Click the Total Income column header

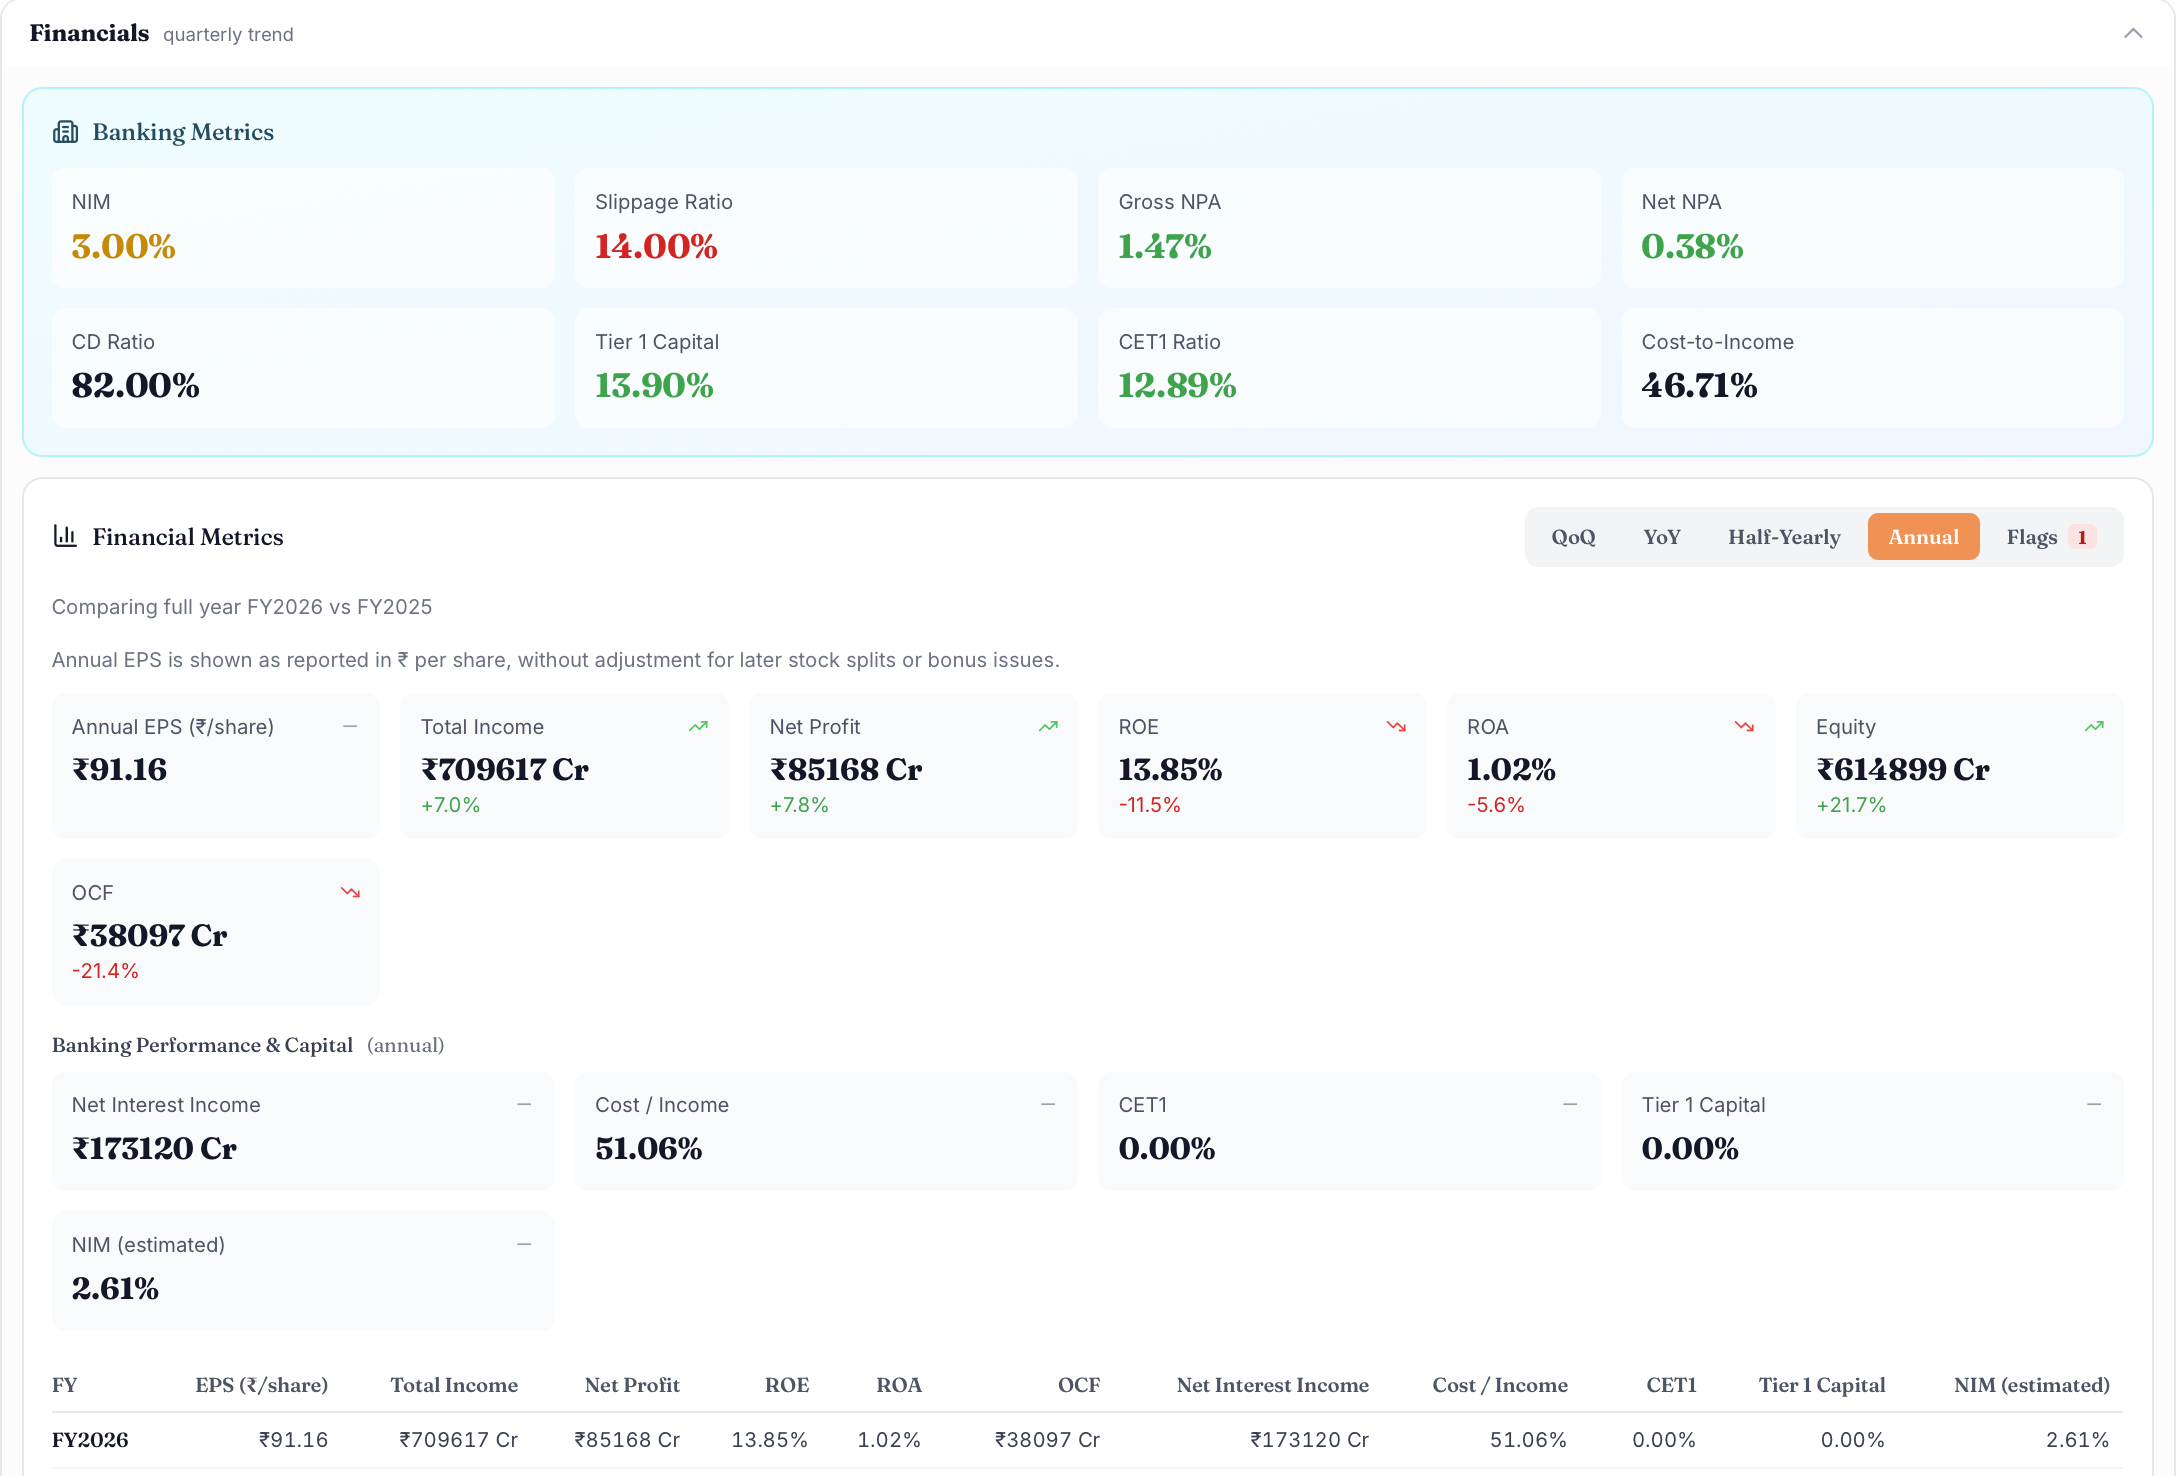pyautogui.click(x=454, y=1385)
